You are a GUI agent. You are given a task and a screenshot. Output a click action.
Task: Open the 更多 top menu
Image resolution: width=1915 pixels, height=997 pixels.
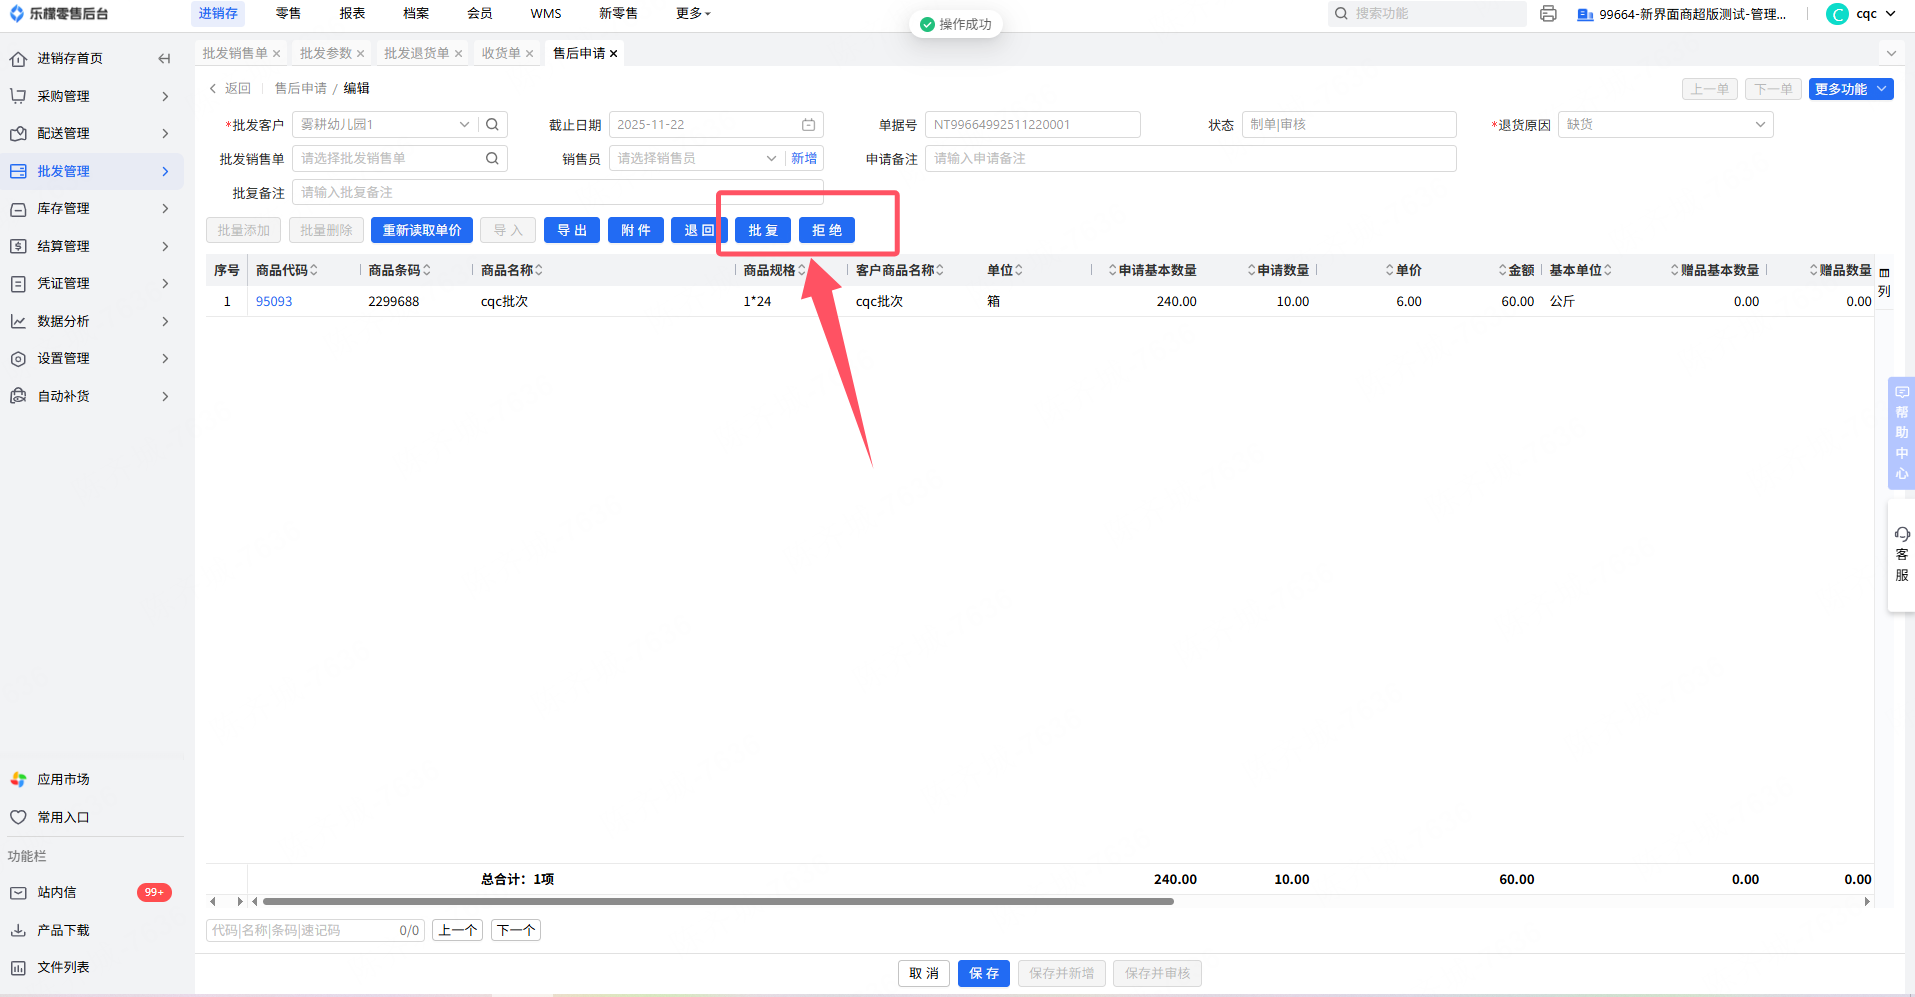[693, 14]
